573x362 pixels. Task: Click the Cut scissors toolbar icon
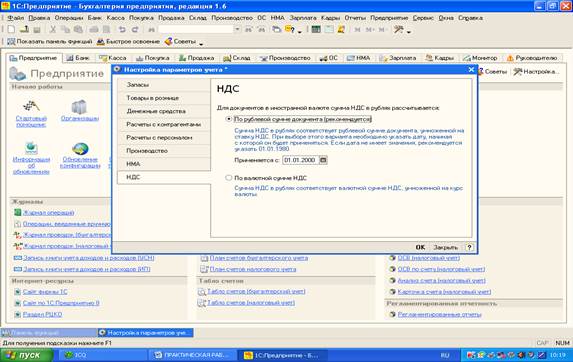[x=53, y=30]
